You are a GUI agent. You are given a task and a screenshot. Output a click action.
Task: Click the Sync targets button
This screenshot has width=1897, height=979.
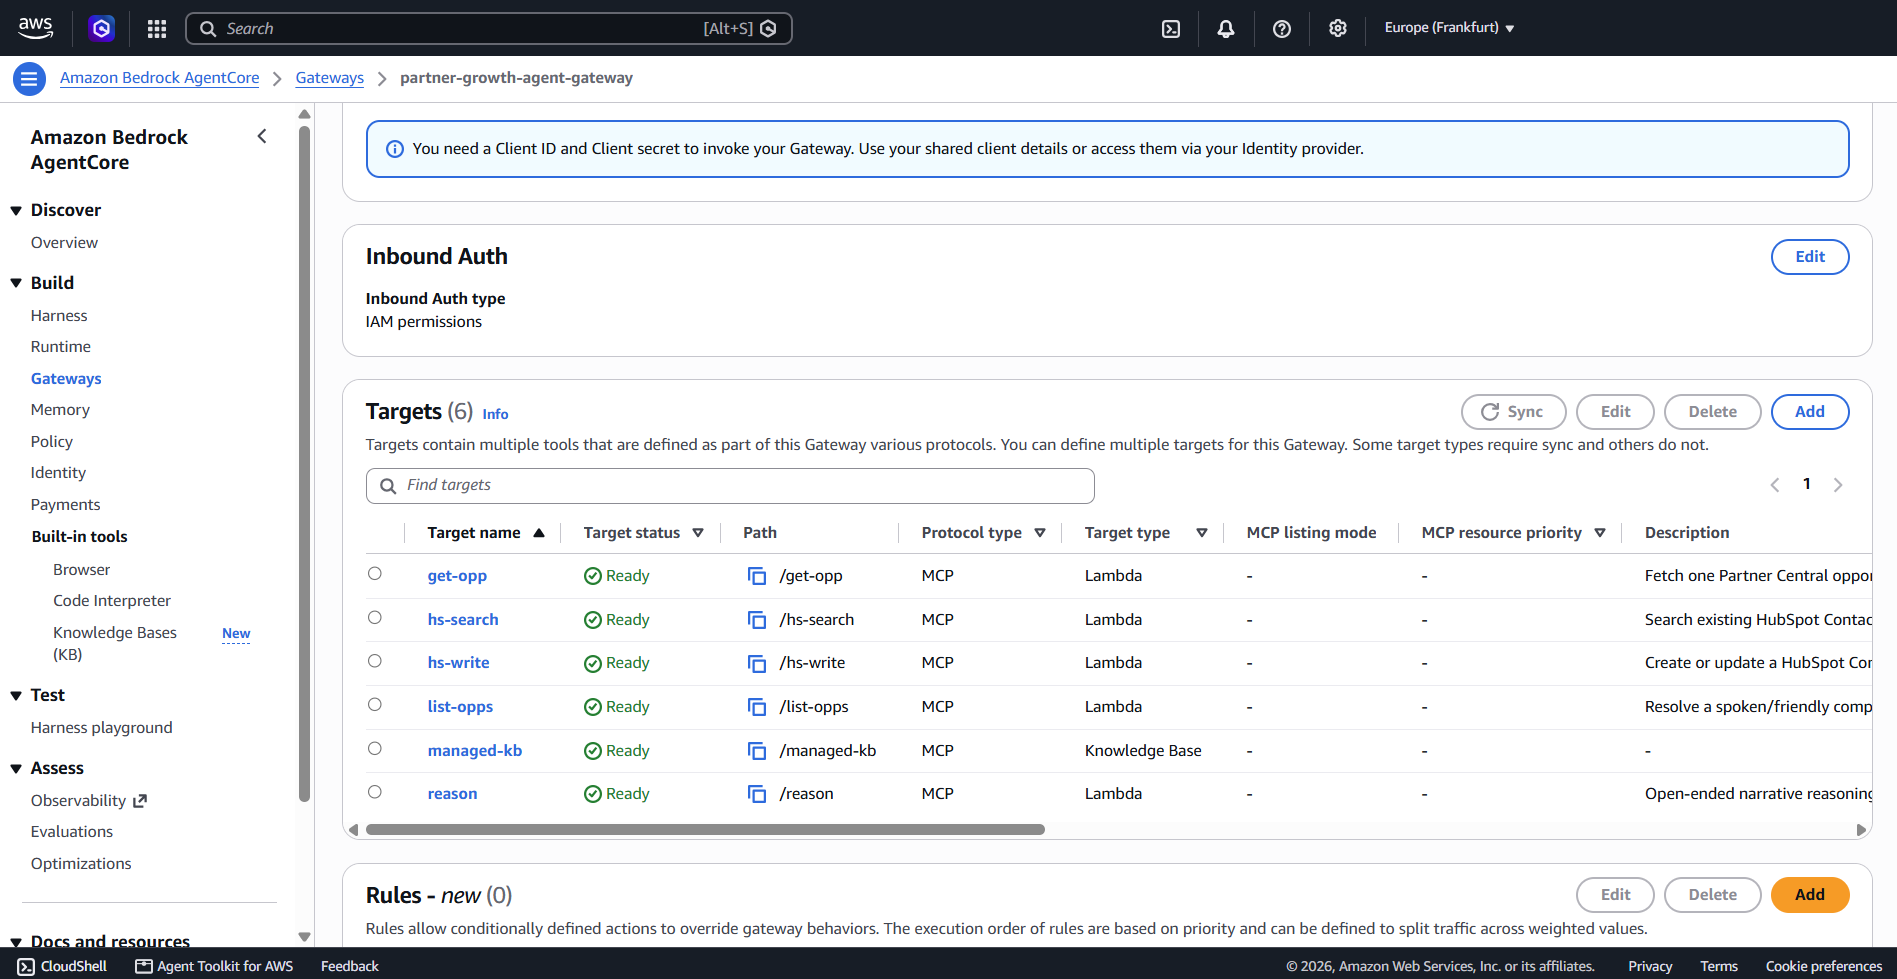1513,412
